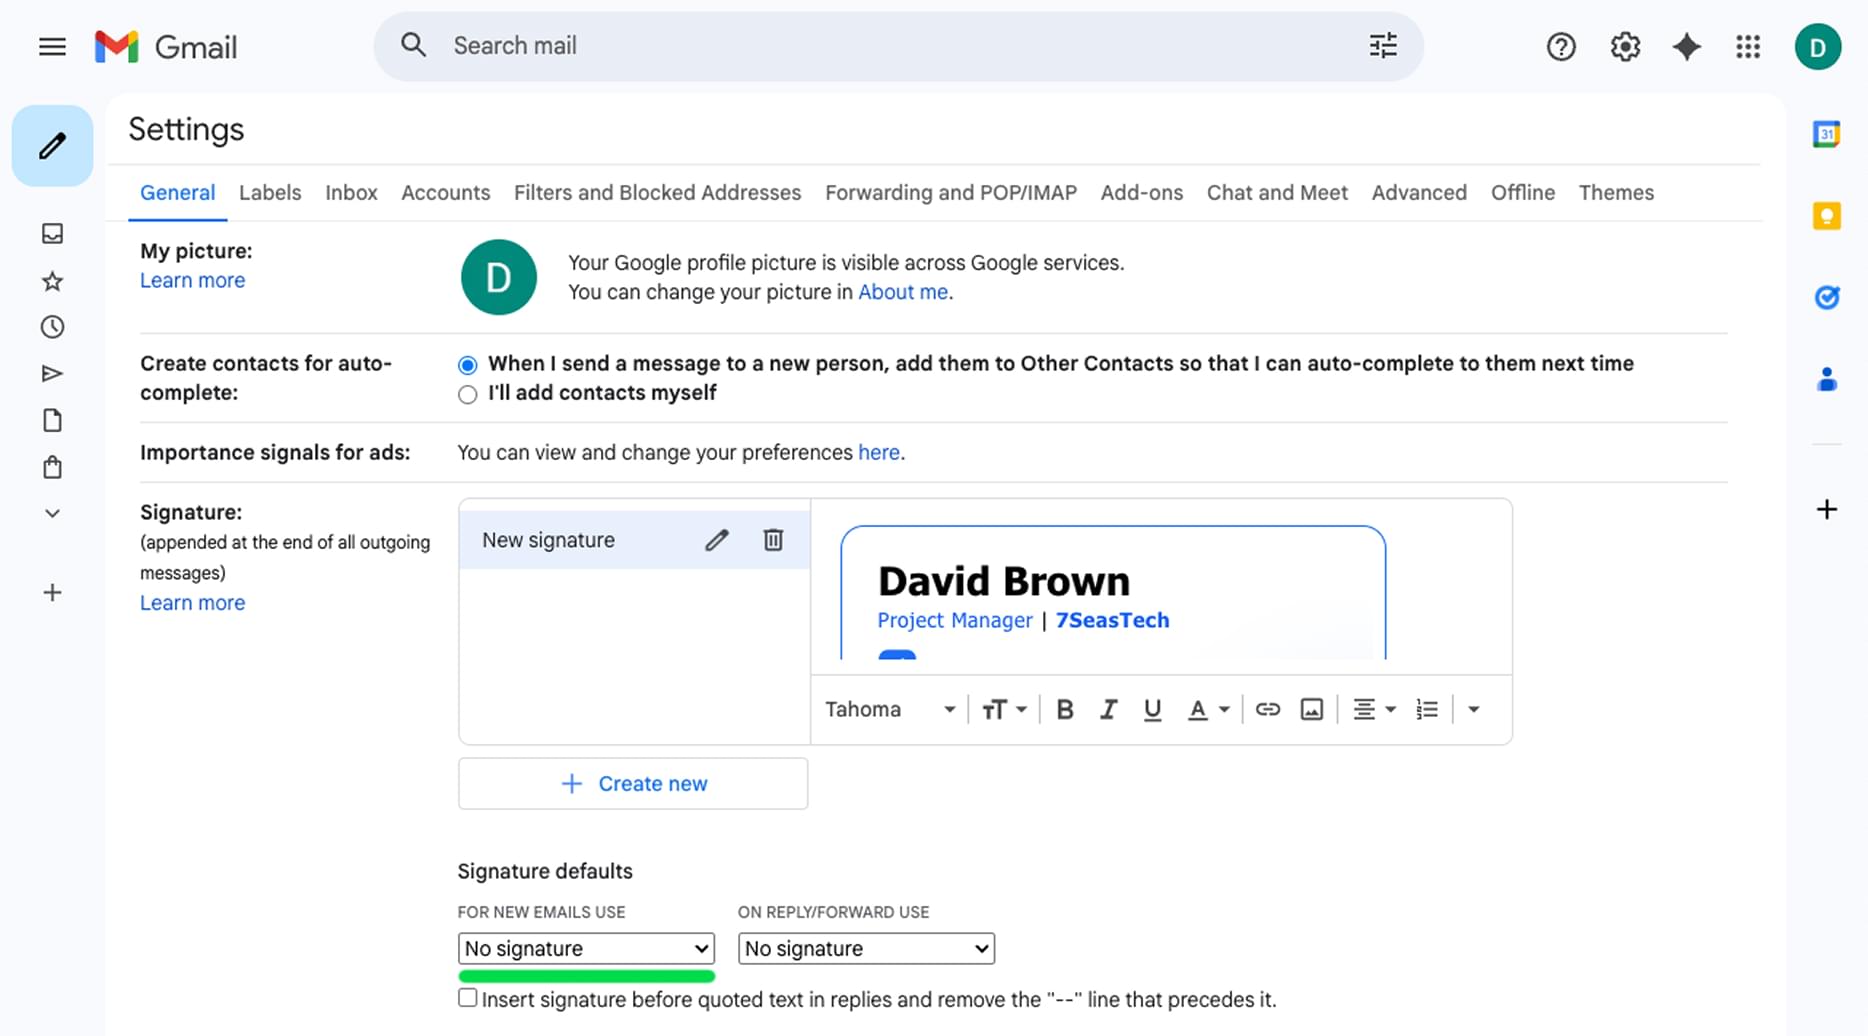Image resolution: width=1868 pixels, height=1036 pixels.
Task: Open the Tahoma font dropdown
Action: tap(890, 709)
